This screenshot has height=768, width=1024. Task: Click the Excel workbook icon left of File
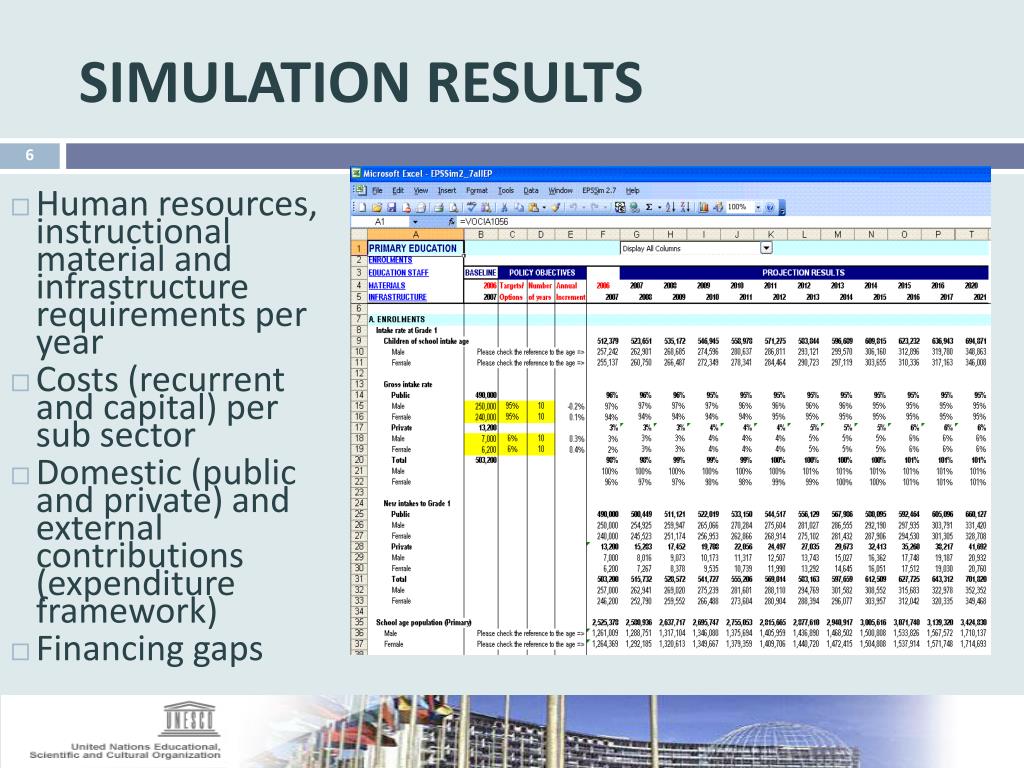click(360, 191)
